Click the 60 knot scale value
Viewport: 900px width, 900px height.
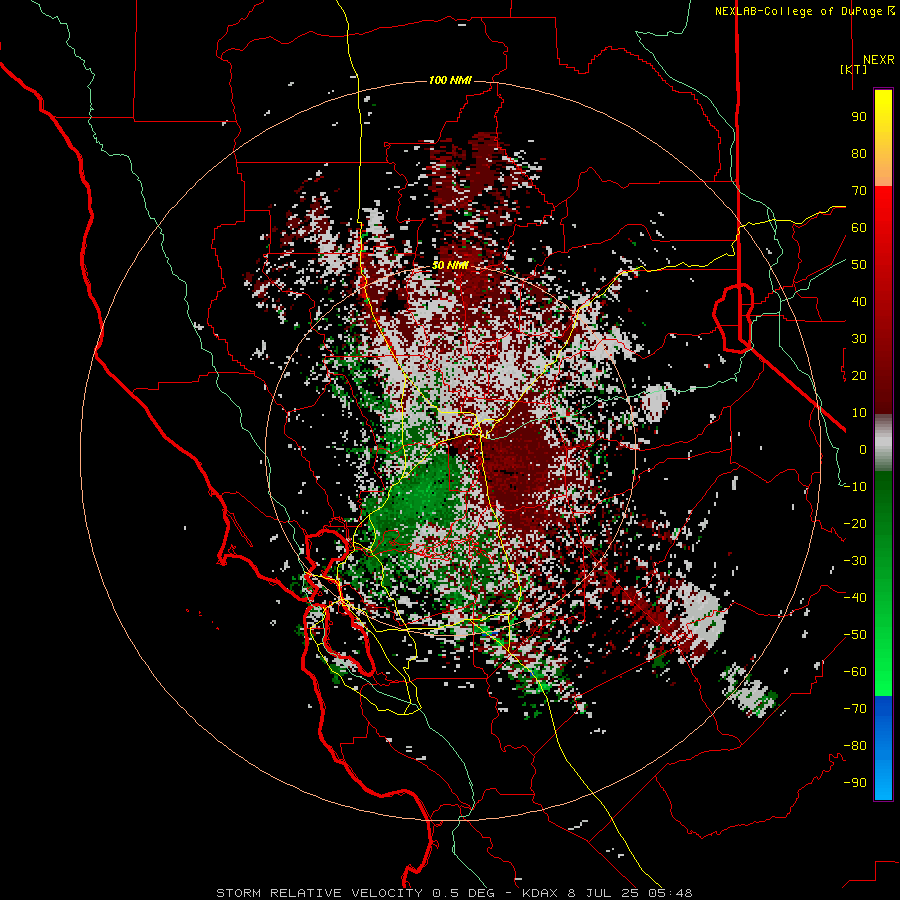point(859,228)
